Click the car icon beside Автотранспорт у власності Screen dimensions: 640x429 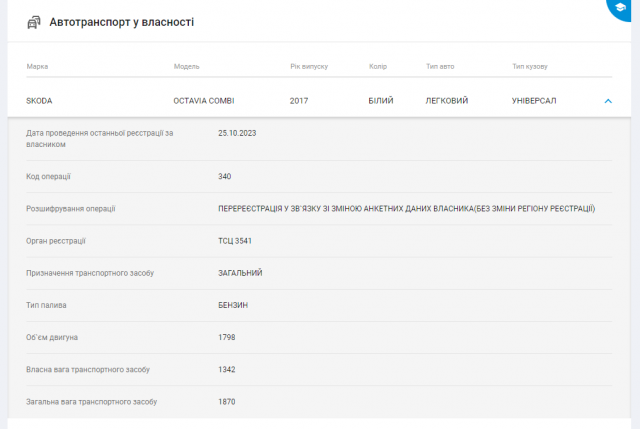click(34, 22)
